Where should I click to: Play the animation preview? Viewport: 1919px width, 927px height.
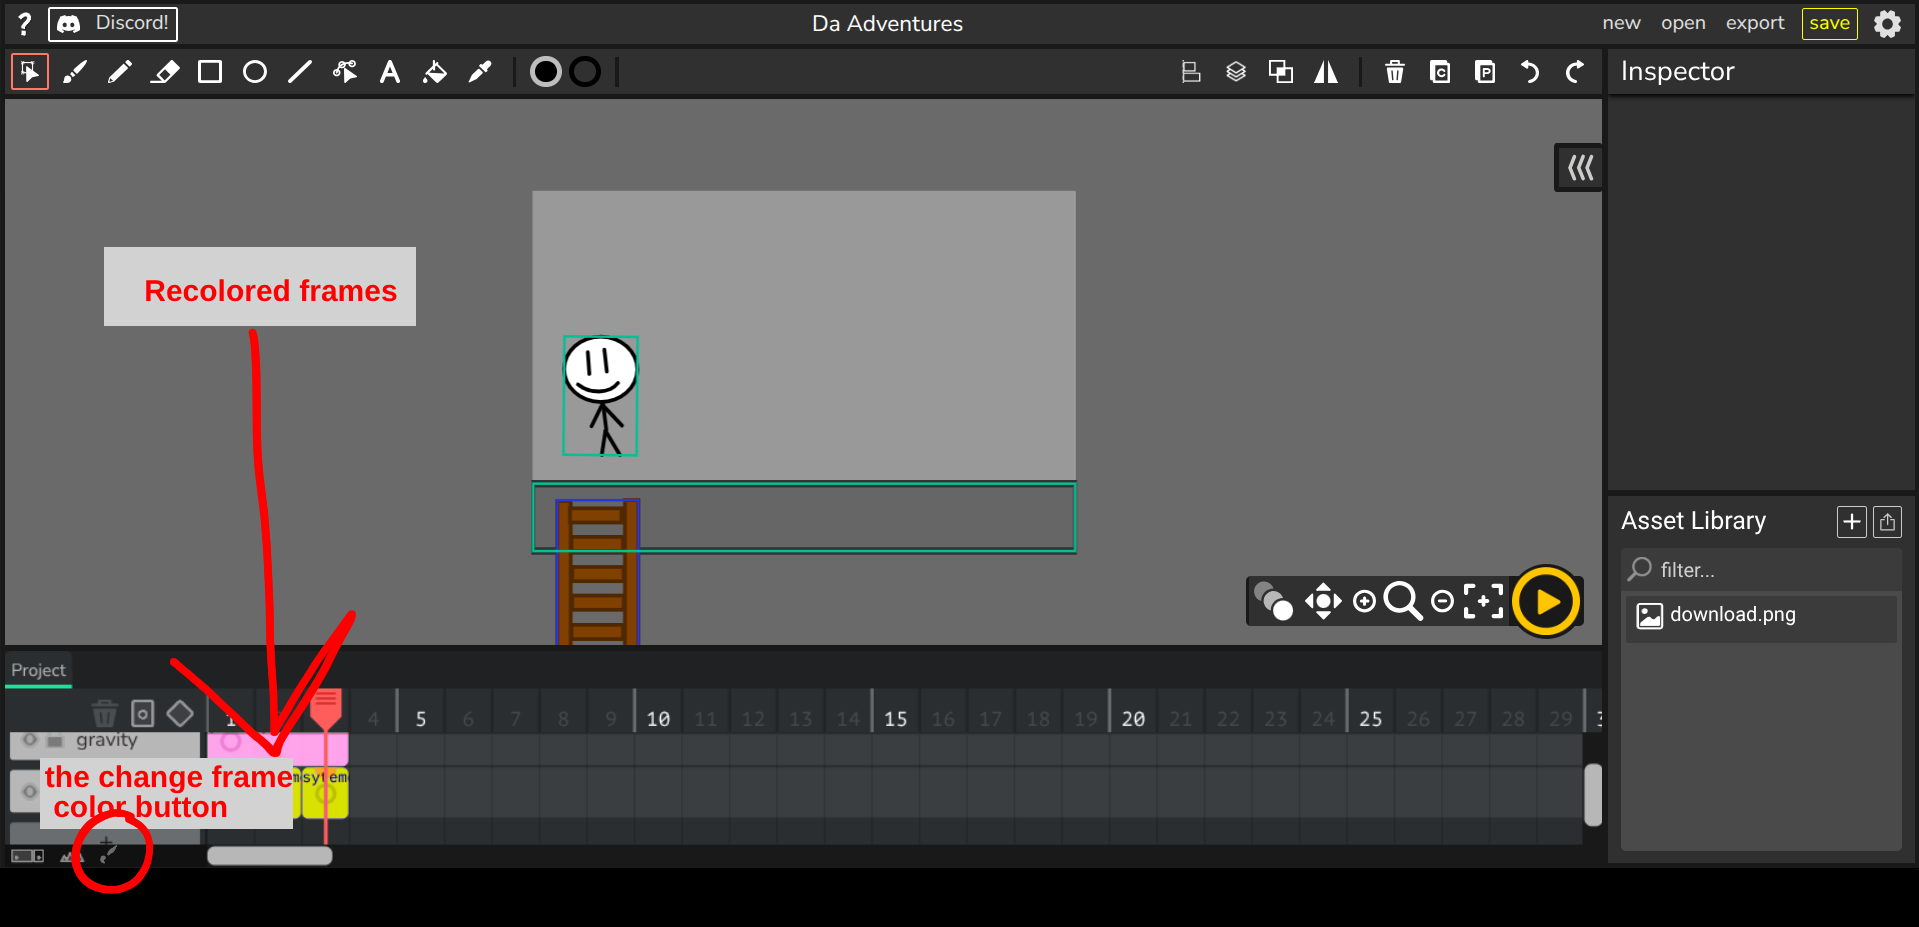pyautogui.click(x=1546, y=601)
